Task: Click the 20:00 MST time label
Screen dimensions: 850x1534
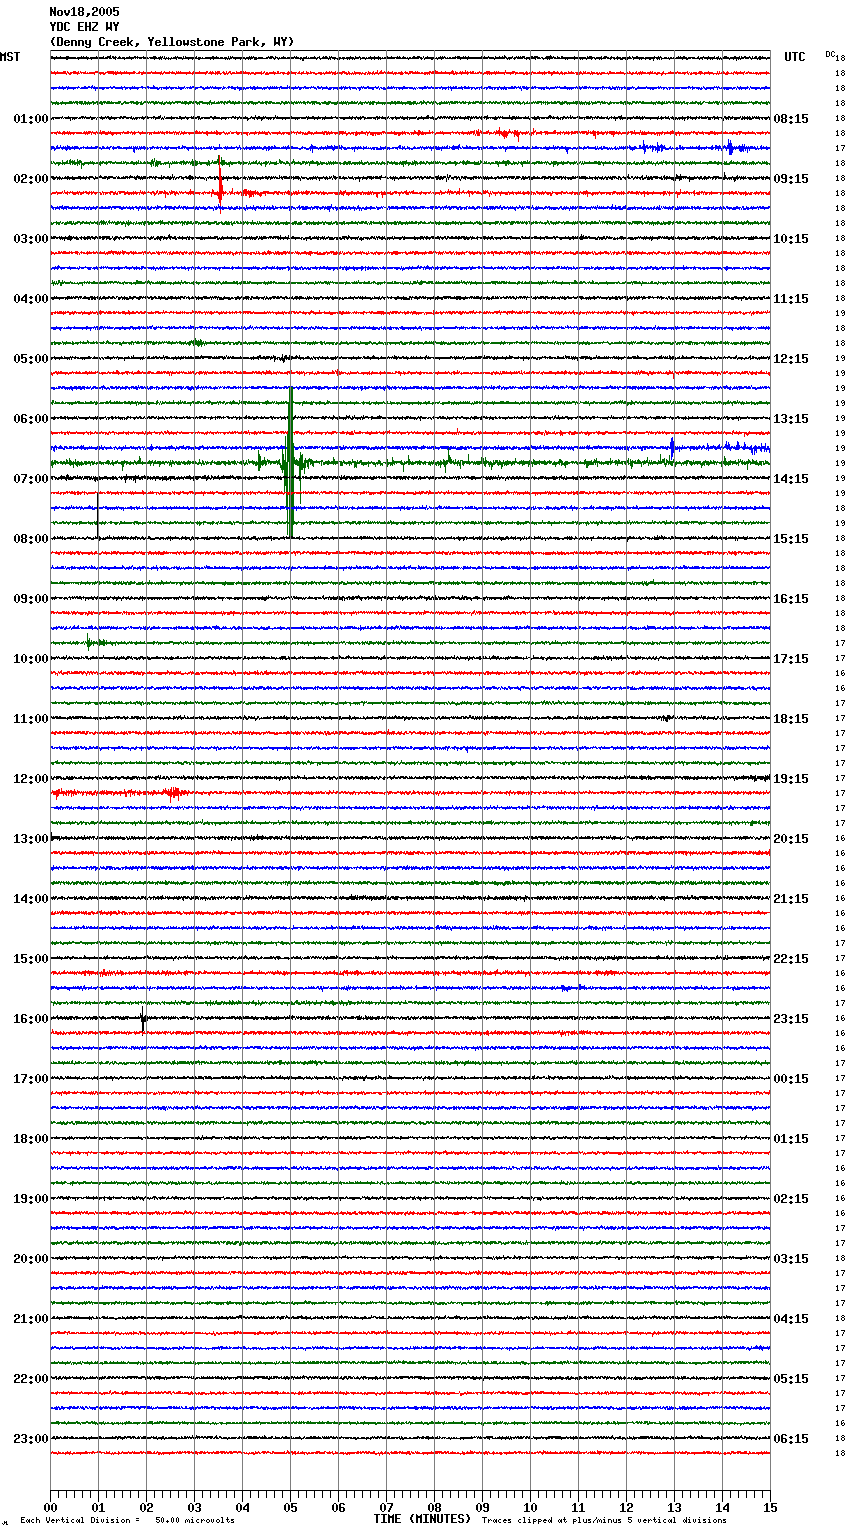Action: coord(31,1259)
